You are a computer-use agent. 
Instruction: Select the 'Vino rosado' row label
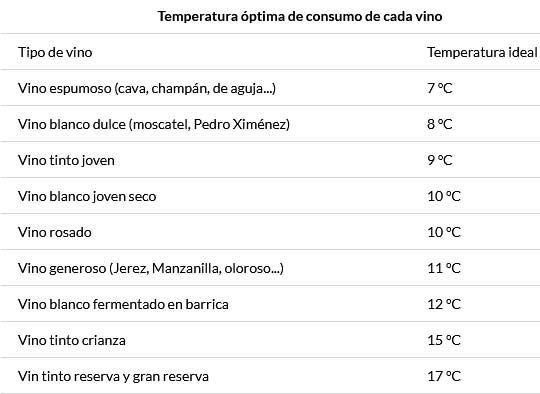pyautogui.click(x=55, y=232)
